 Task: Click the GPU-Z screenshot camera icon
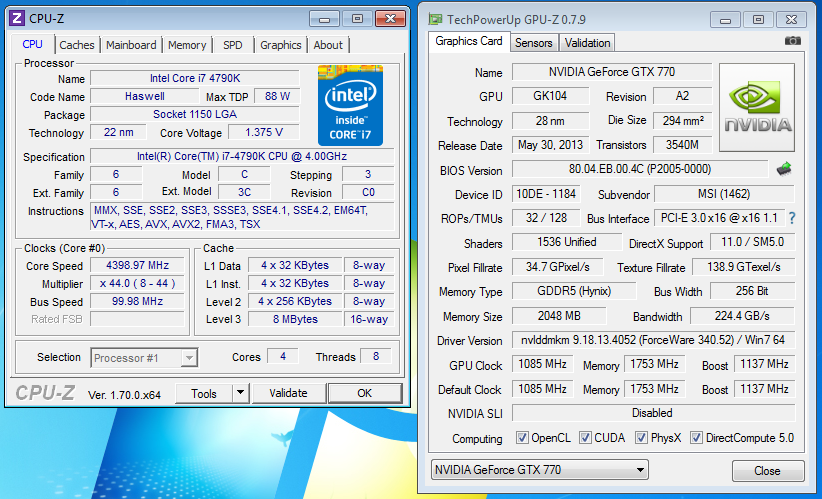[x=792, y=41]
